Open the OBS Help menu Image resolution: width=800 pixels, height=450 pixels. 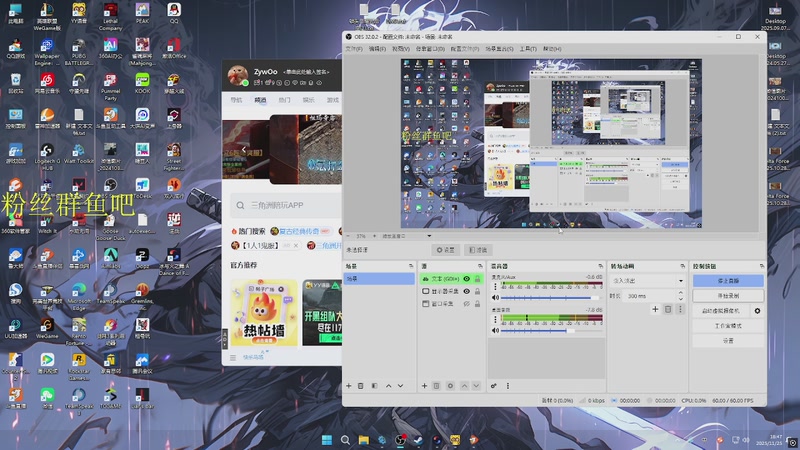[x=552, y=49]
